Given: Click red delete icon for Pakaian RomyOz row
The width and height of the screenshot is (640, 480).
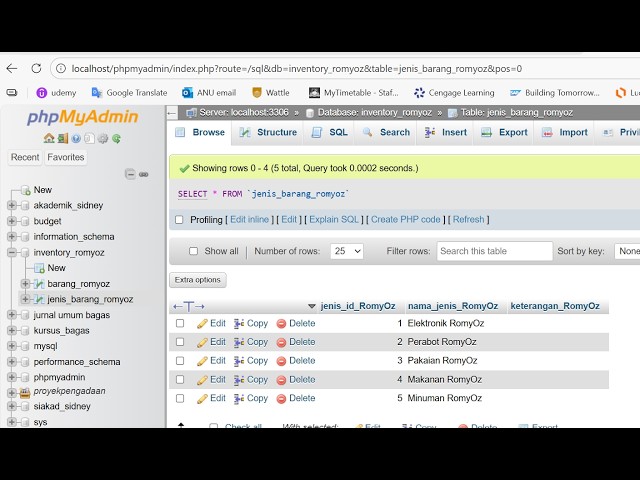Looking at the screenshot, I should point(281,361).
